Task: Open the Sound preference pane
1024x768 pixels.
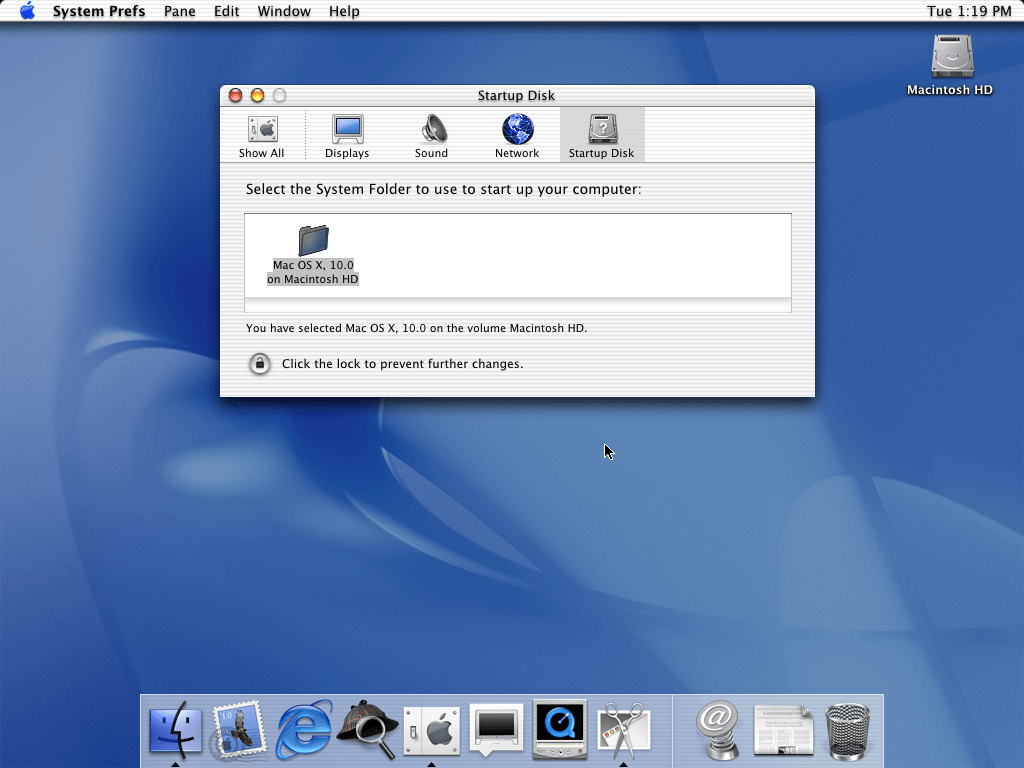Action: click(432, 135)
